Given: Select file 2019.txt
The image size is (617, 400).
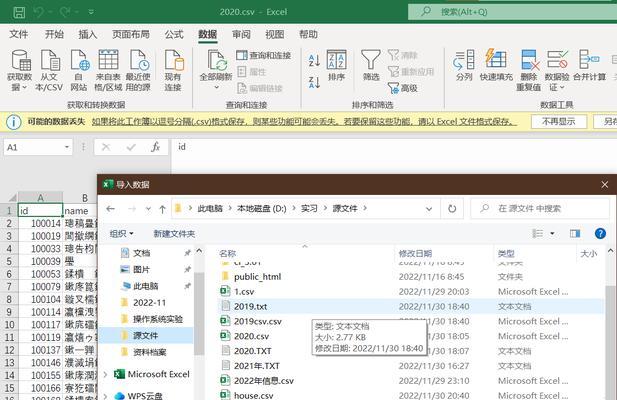Looking at the screenshot, I should pyautogui.click(x=250, y=306).
